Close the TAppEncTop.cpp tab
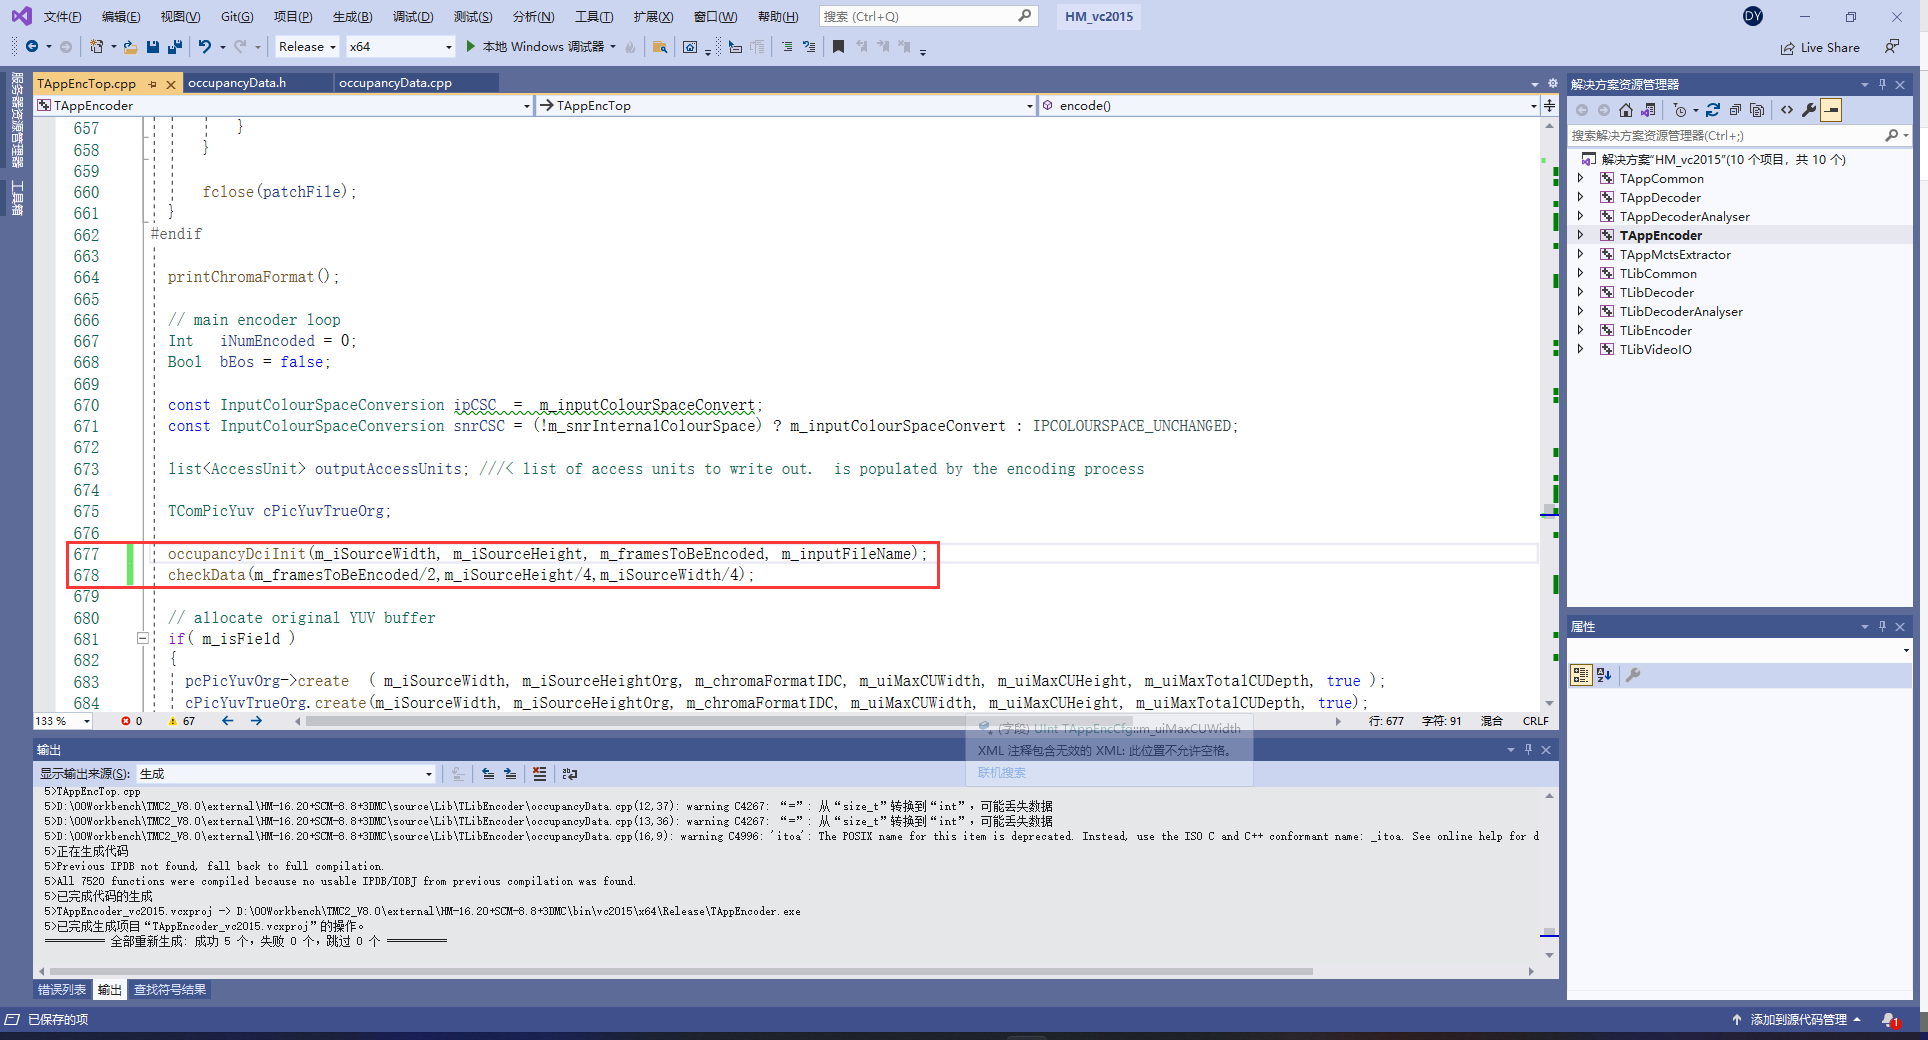1928x1040 pixels. 171,84
